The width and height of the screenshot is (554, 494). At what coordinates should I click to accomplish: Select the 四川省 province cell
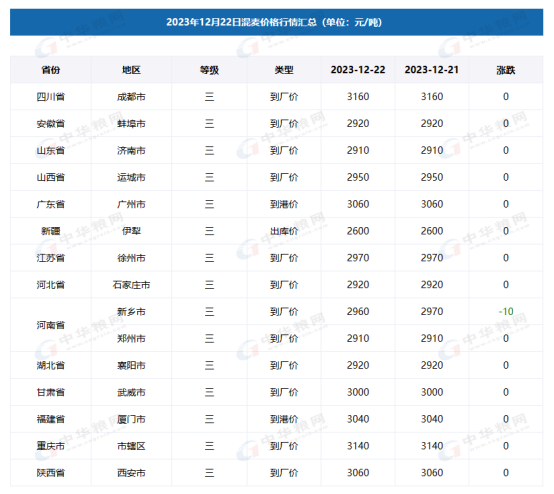tap(51, 96)
